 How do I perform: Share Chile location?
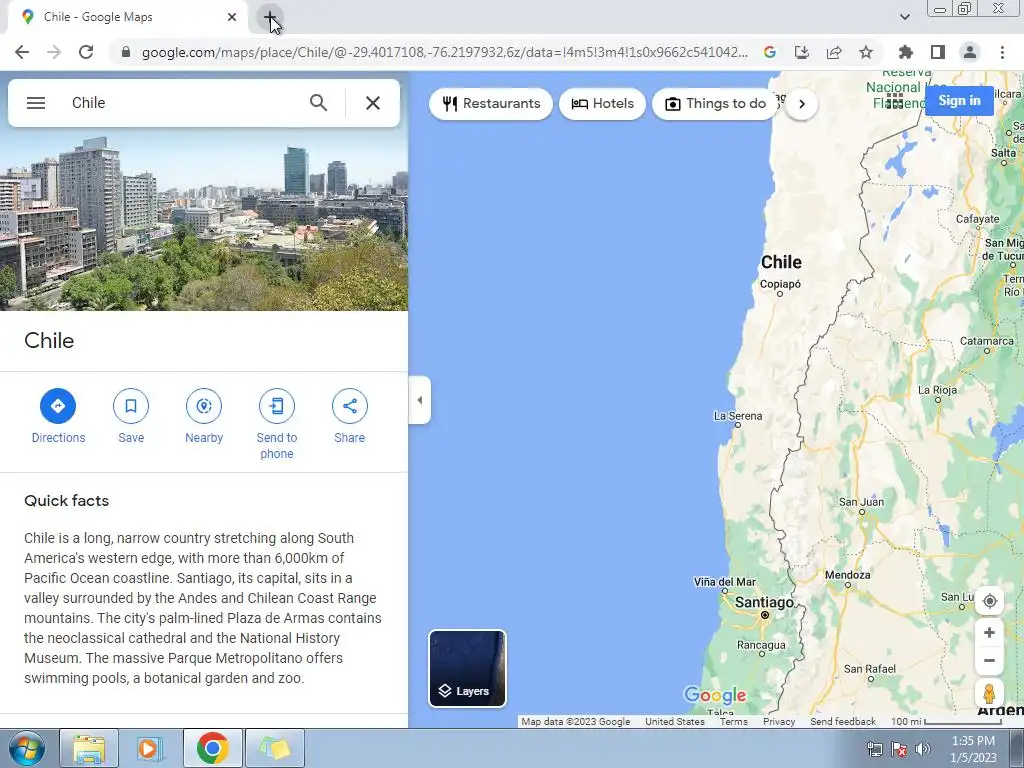(x=349, y=417)
